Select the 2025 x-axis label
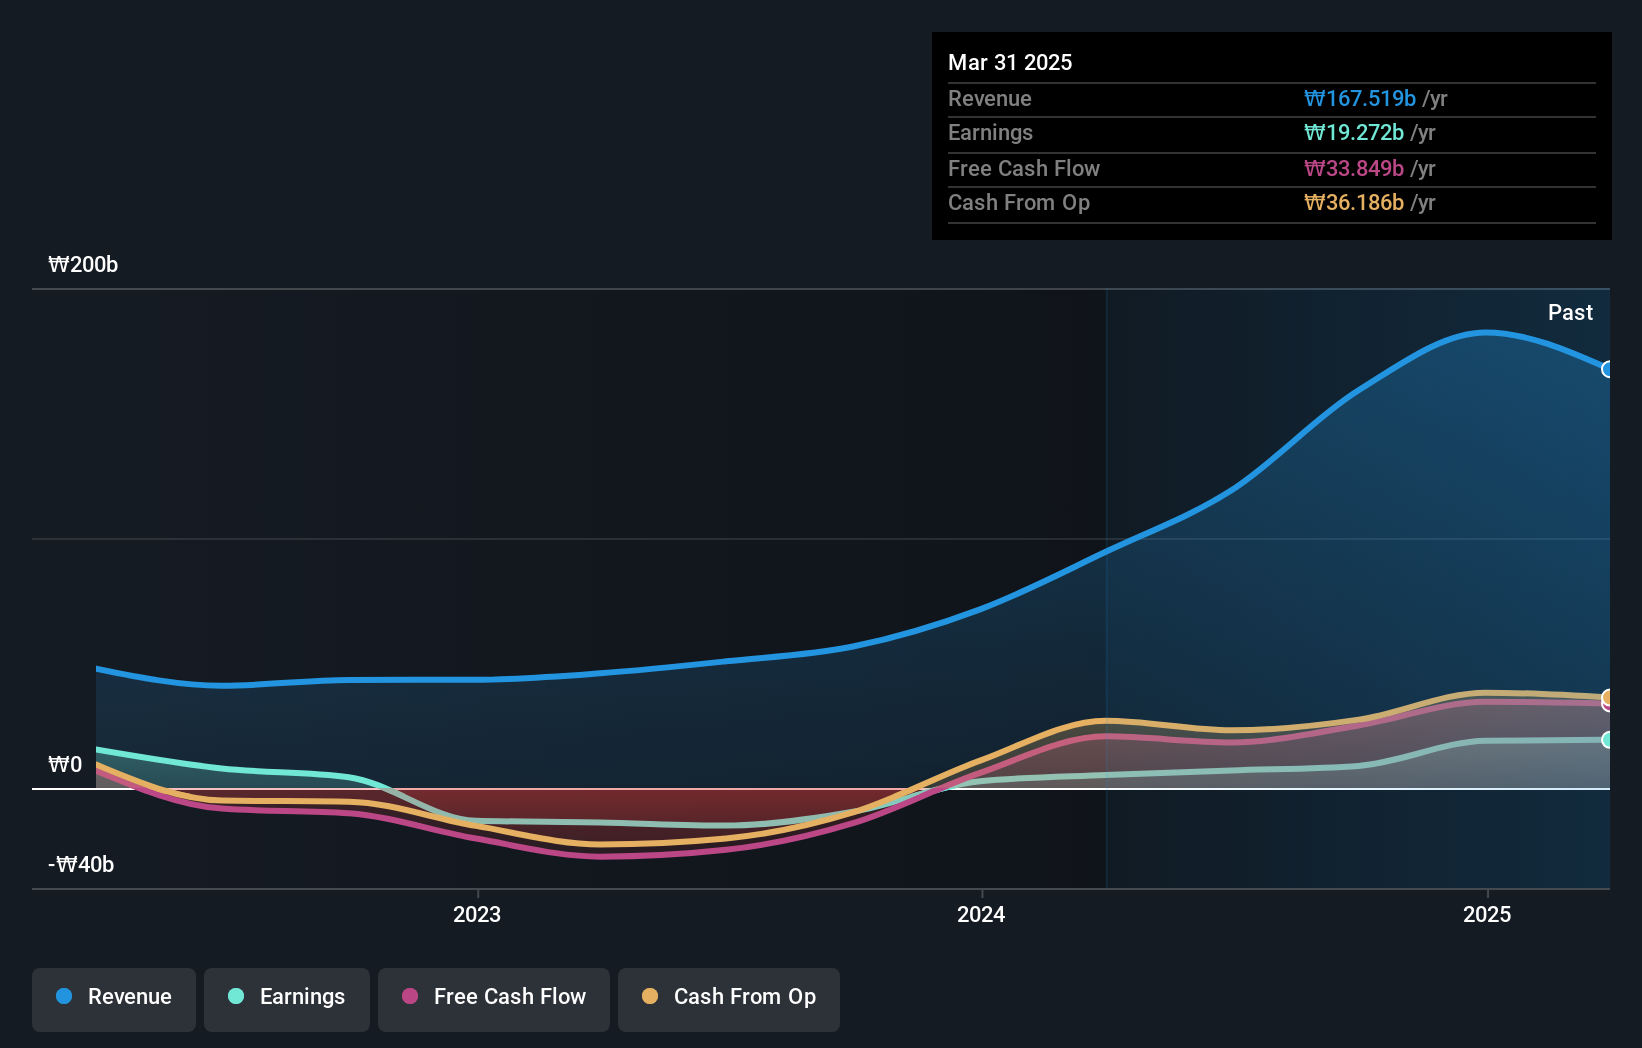Image resolution: width=1642 pixels, height=1048 pixels. tap(1487, 914)
